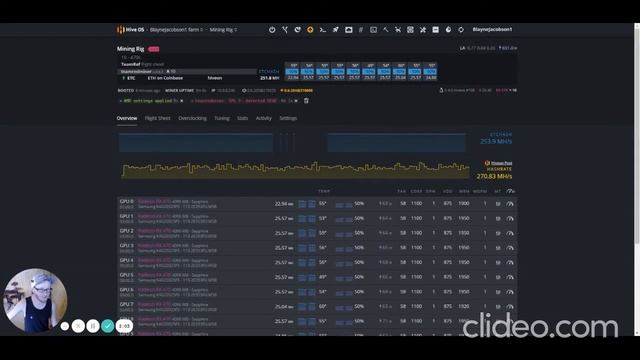This screenshot has width=640, height=360.
Task: Click the ETH on Coinbase wallet text
Action: 165,78
